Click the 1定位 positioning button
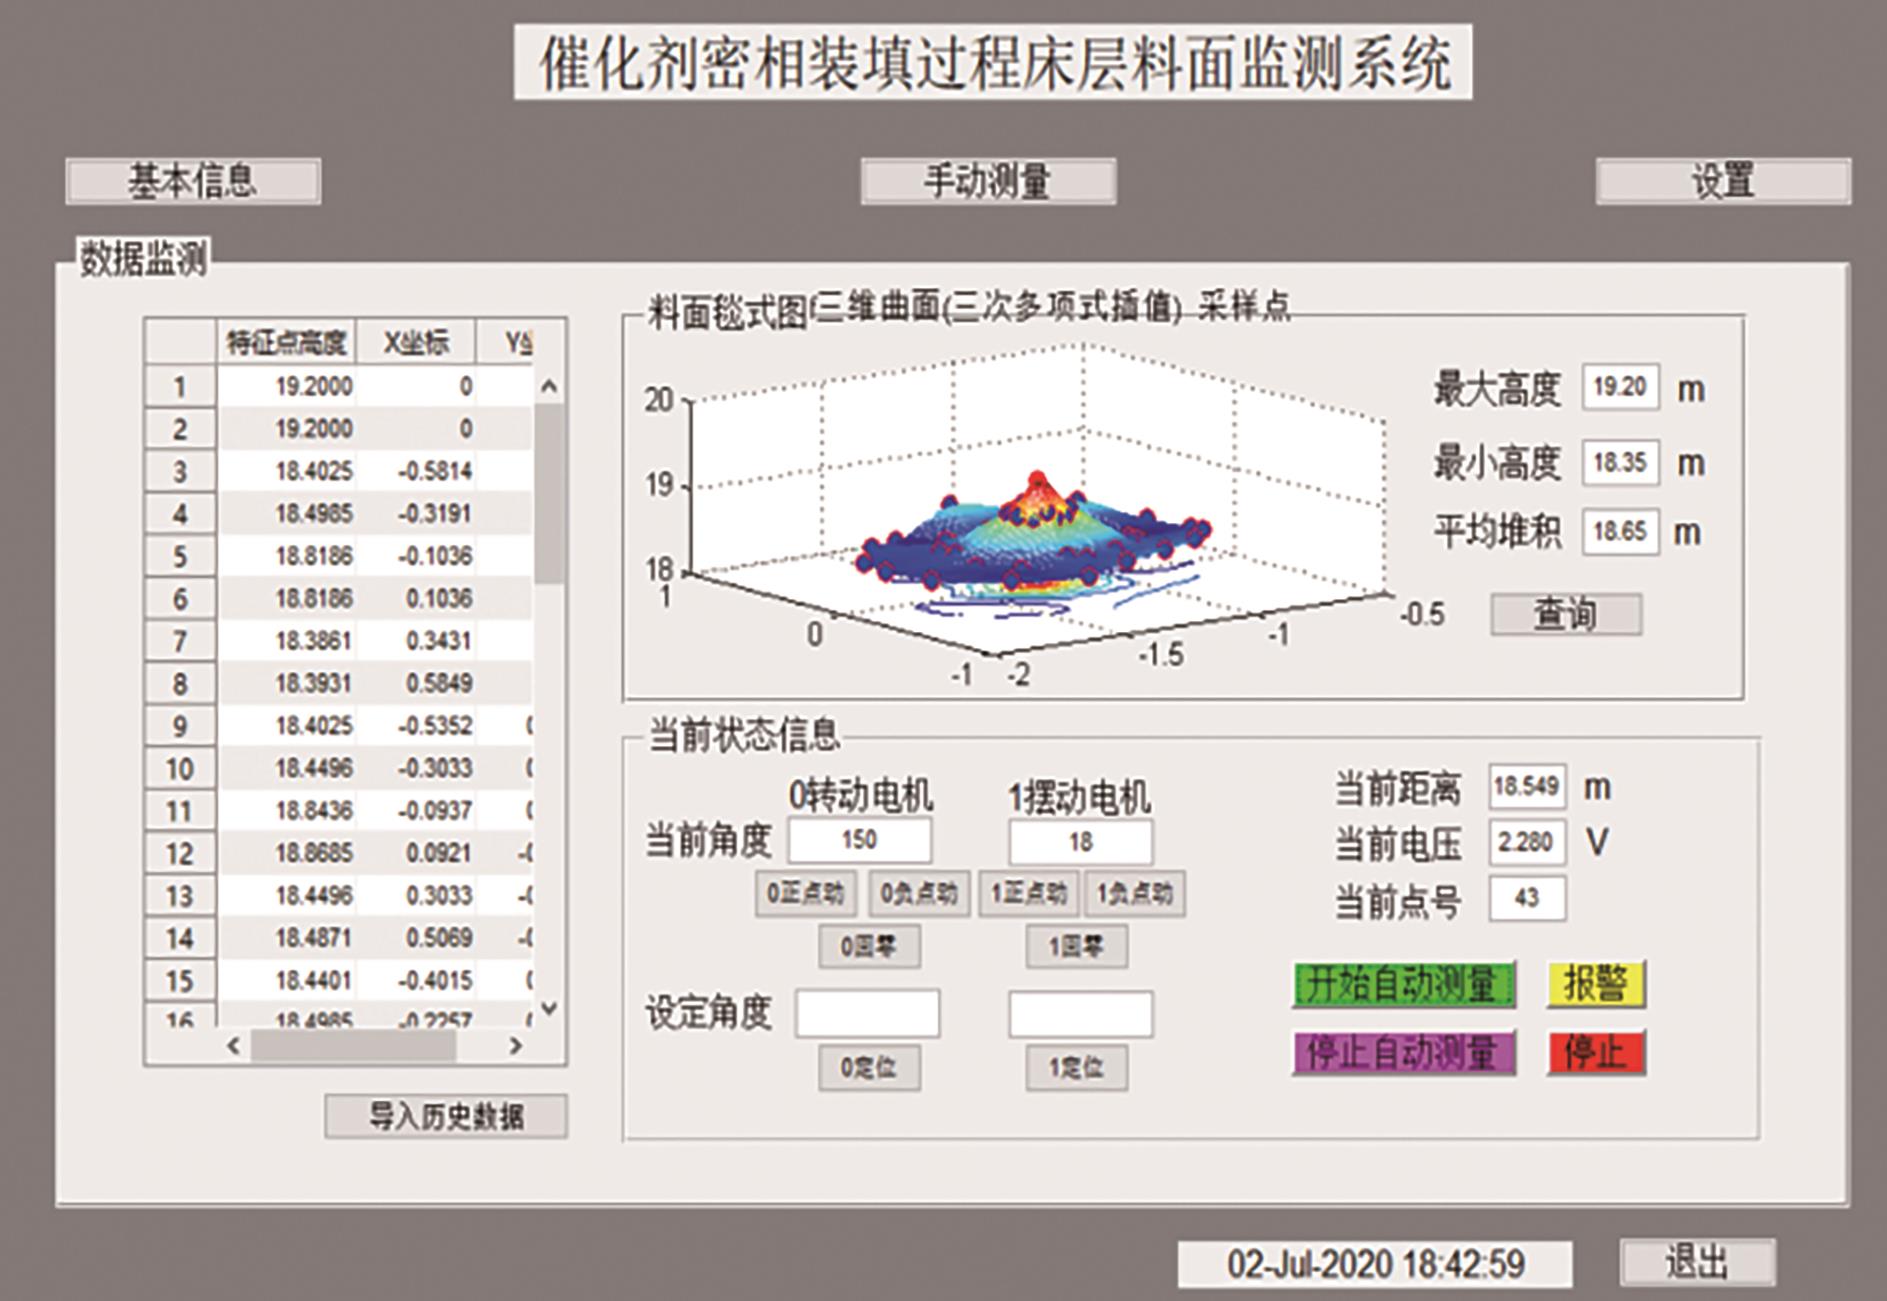Image resolution: width=1887 pixels, height=1301 pixels. pyautogui.click(x=1076, y=1068)
